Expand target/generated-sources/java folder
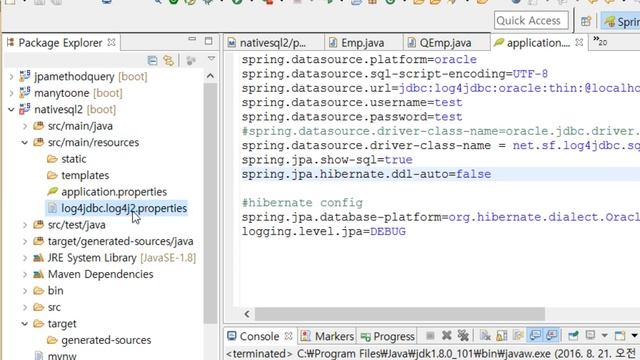 point(25,241)
